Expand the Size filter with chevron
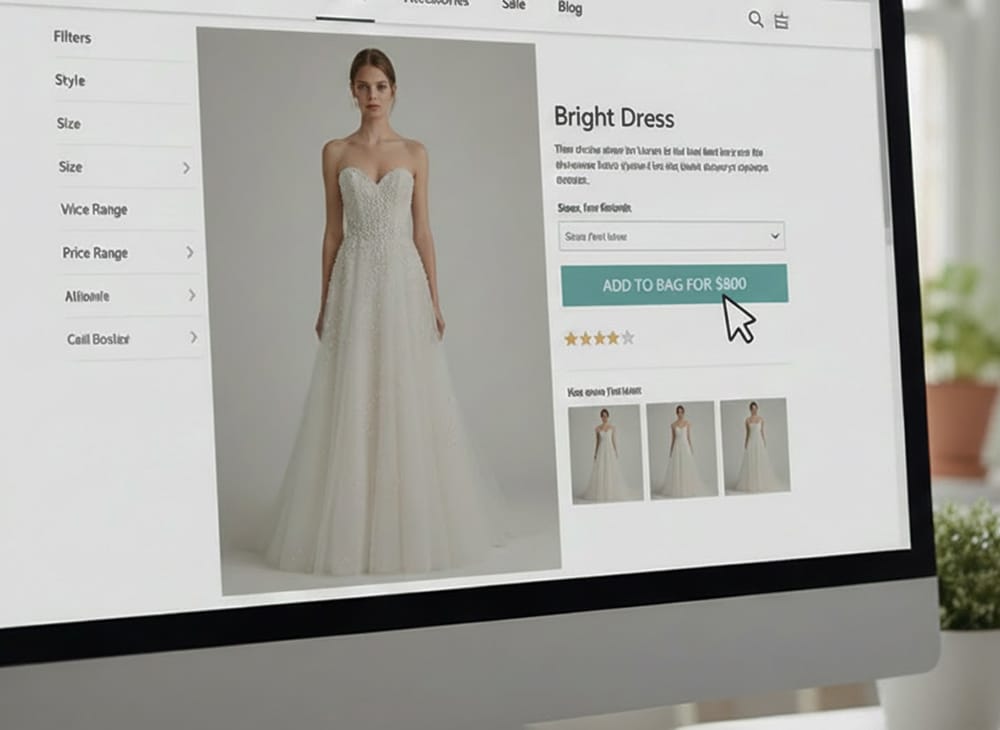 click(x=186, y=168)
